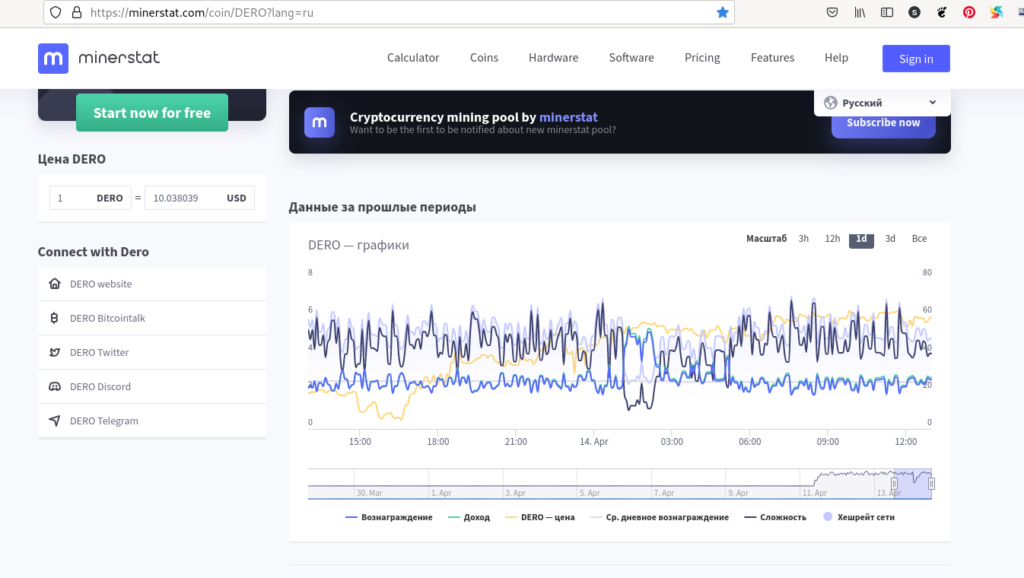
Task: Click the left range navigator handle
Action: [894, 483]
